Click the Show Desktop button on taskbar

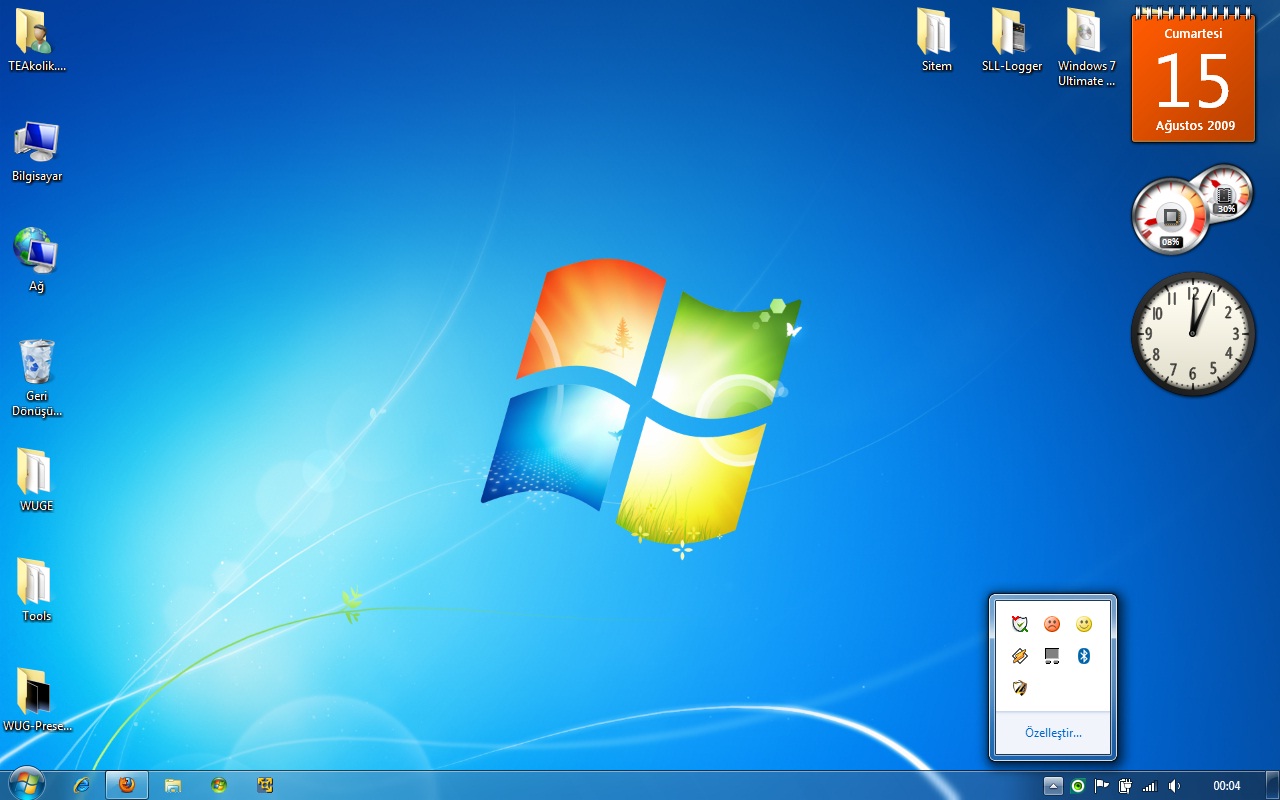(1272, 786)
